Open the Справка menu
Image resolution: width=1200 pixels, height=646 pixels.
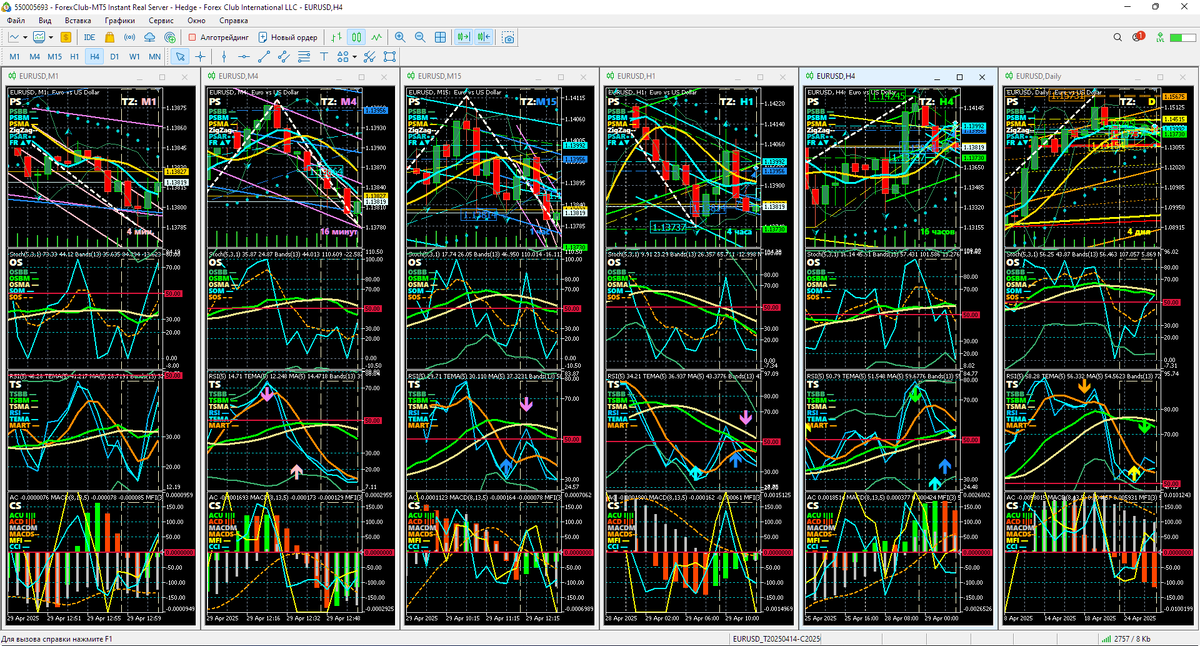(x=234, y=20)
